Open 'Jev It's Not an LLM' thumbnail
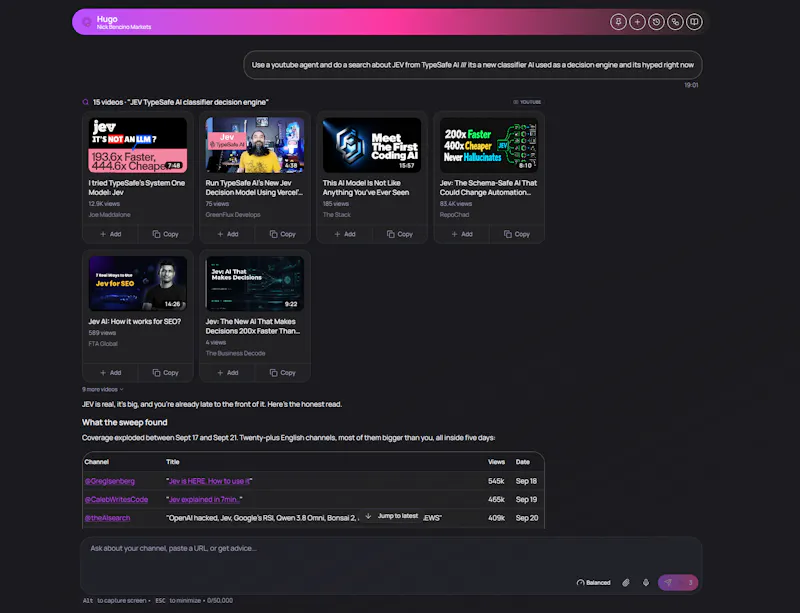 tap(138, 145)
